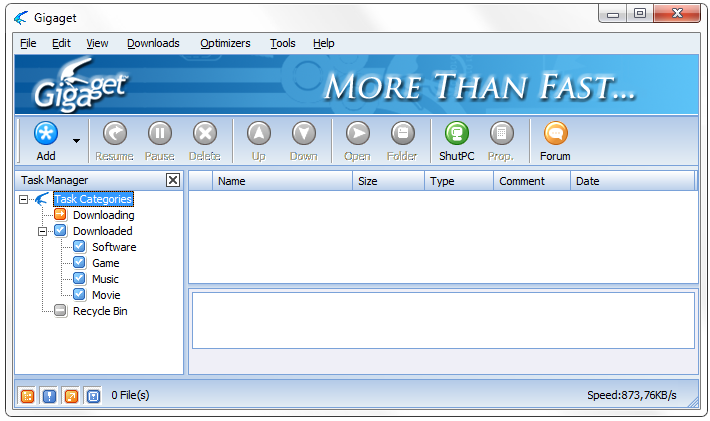The image size is (710, 421).
Task: Open the dropdown arrow next to Add
Action: tap(77, 141)
